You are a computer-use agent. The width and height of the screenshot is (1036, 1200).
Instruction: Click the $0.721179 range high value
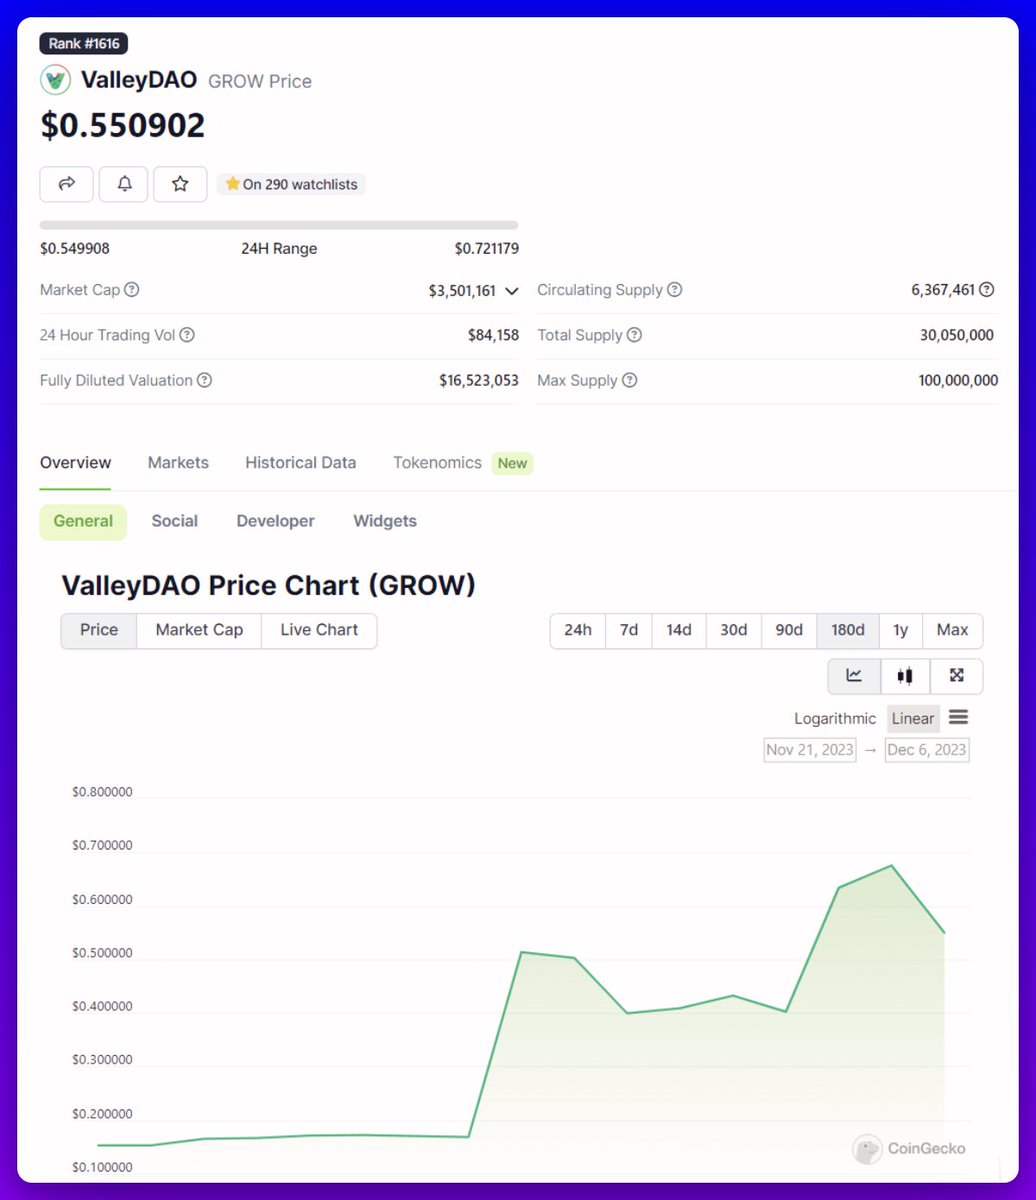(x=487, y=248)
